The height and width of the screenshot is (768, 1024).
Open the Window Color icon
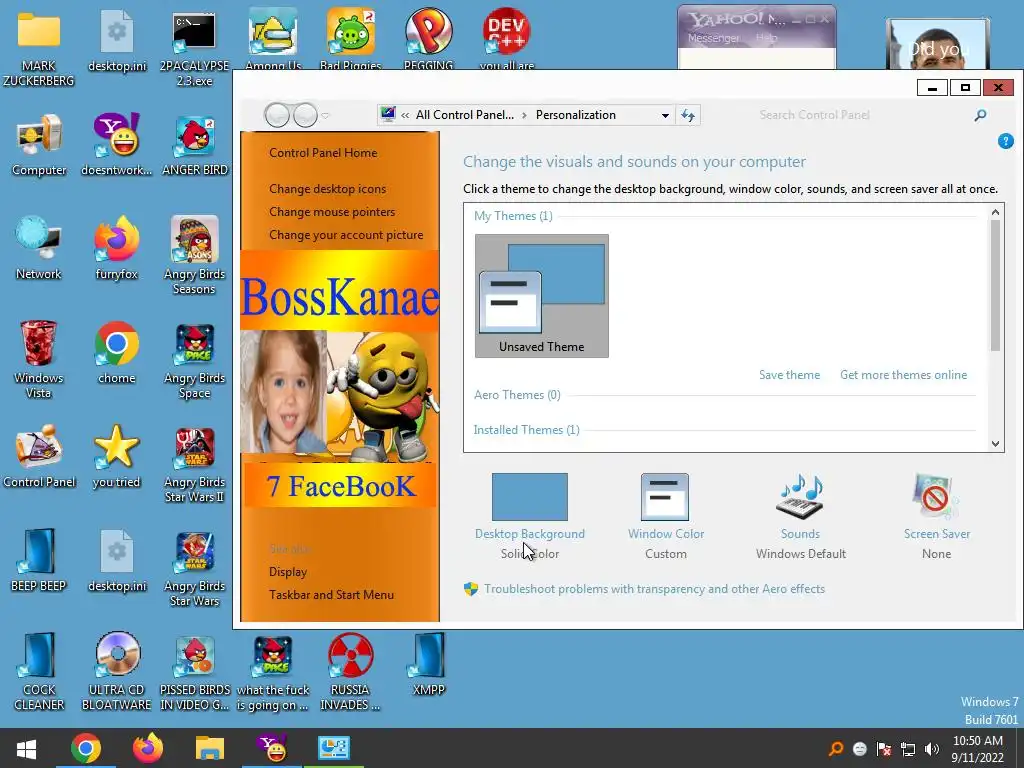665,497
